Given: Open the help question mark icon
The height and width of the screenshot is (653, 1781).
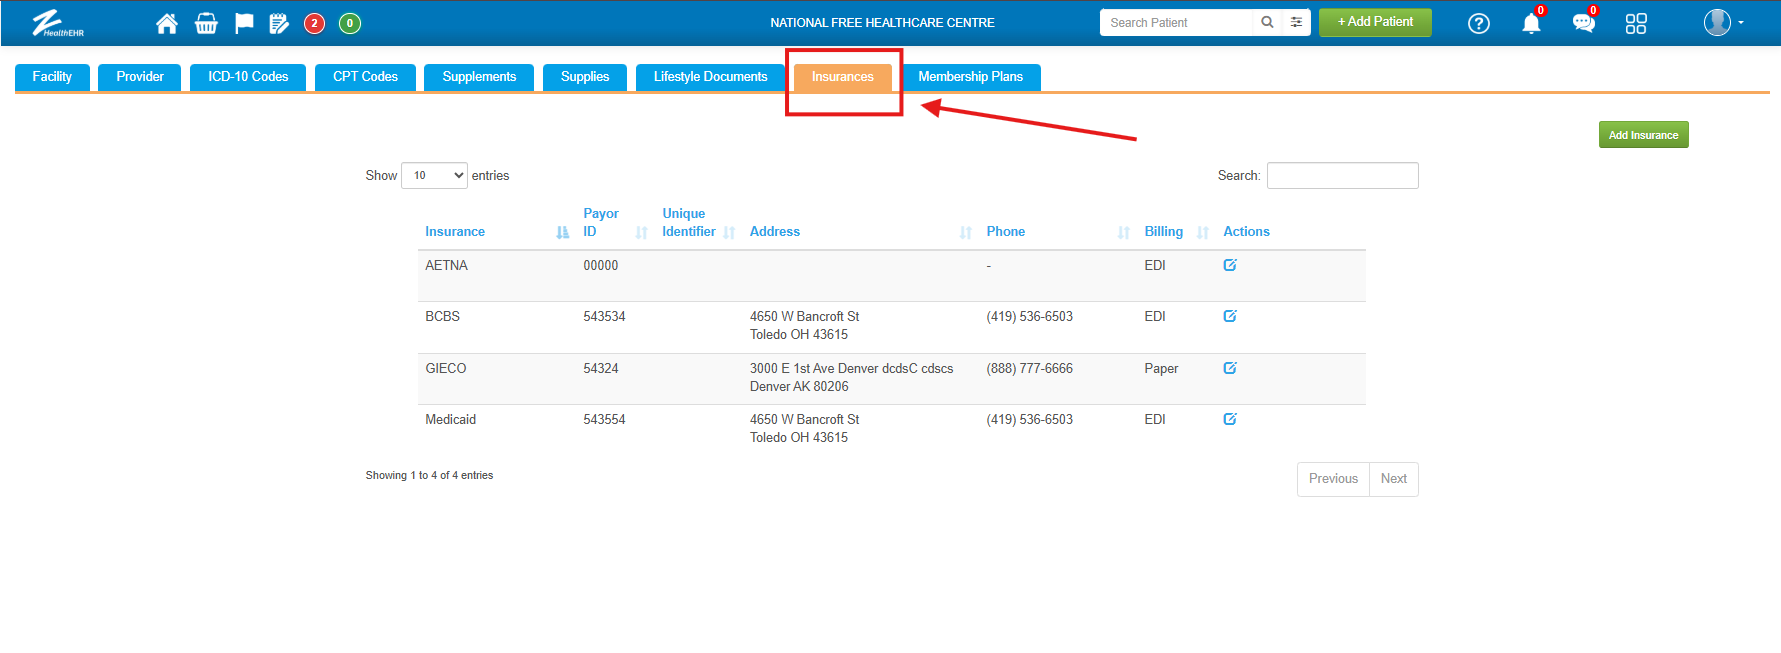Looking at the screenshot, I should point(1478,23).
